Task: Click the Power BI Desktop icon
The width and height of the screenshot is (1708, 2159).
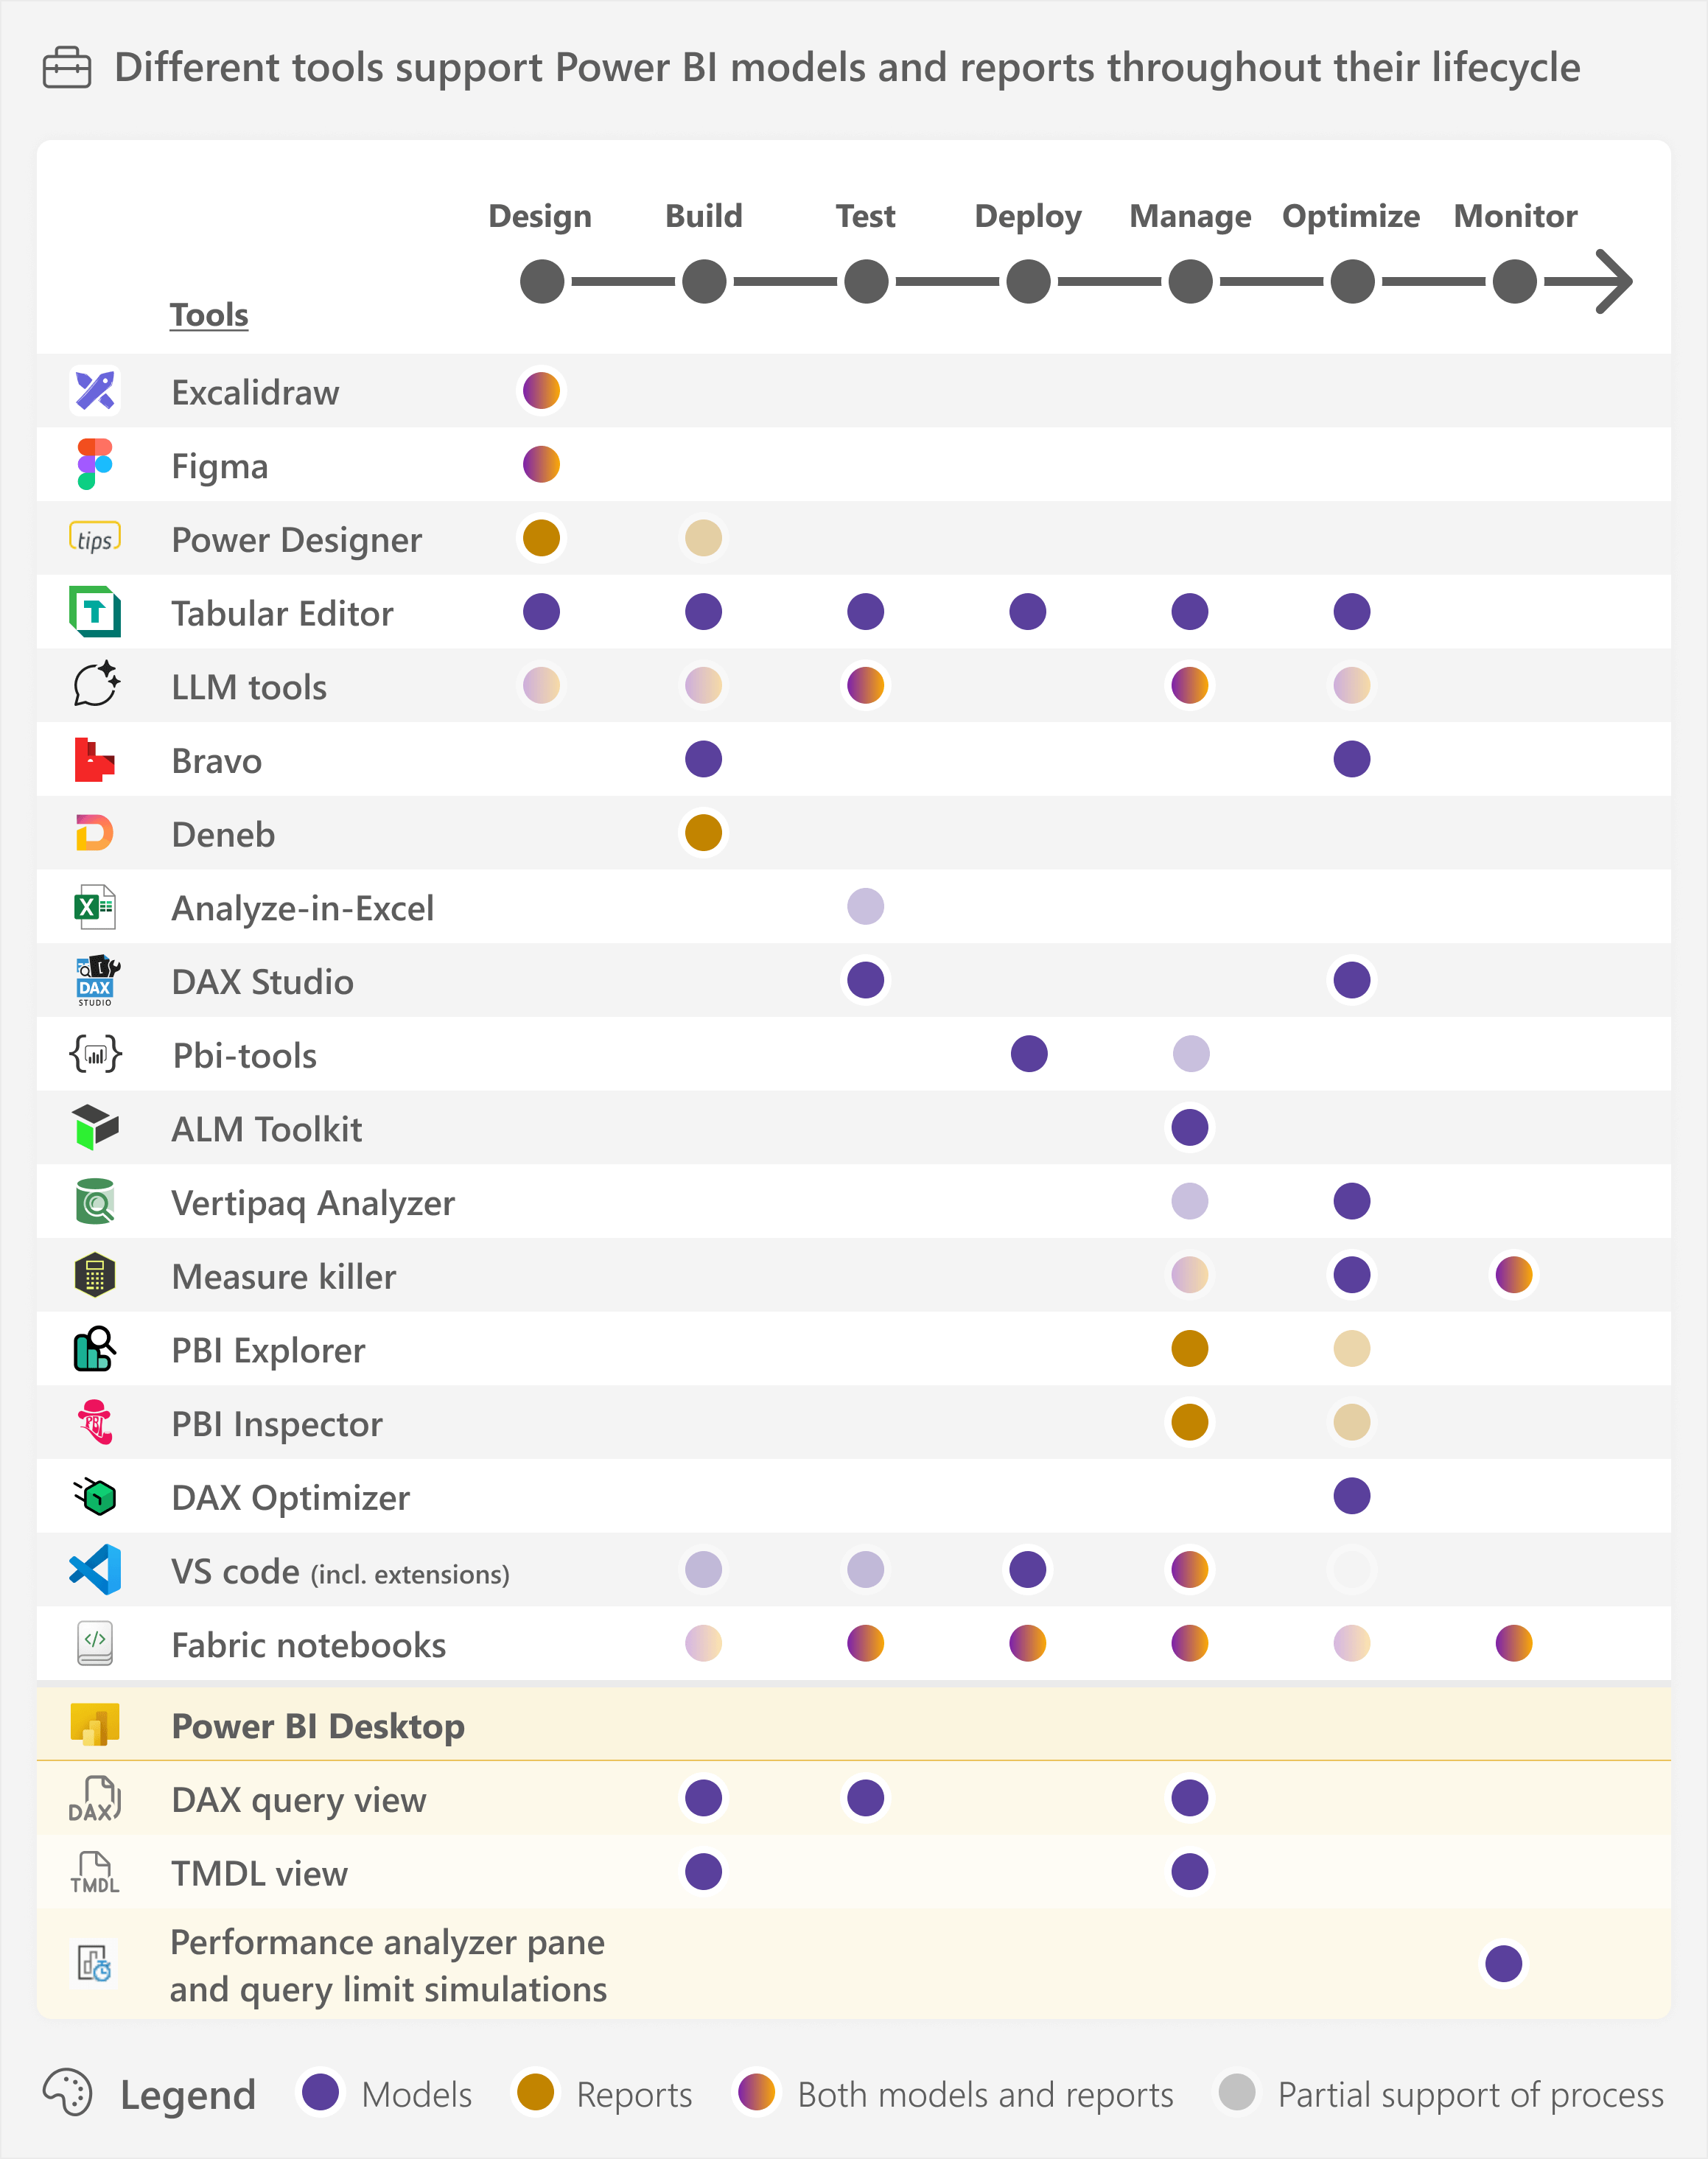Action: point(95,1724)
